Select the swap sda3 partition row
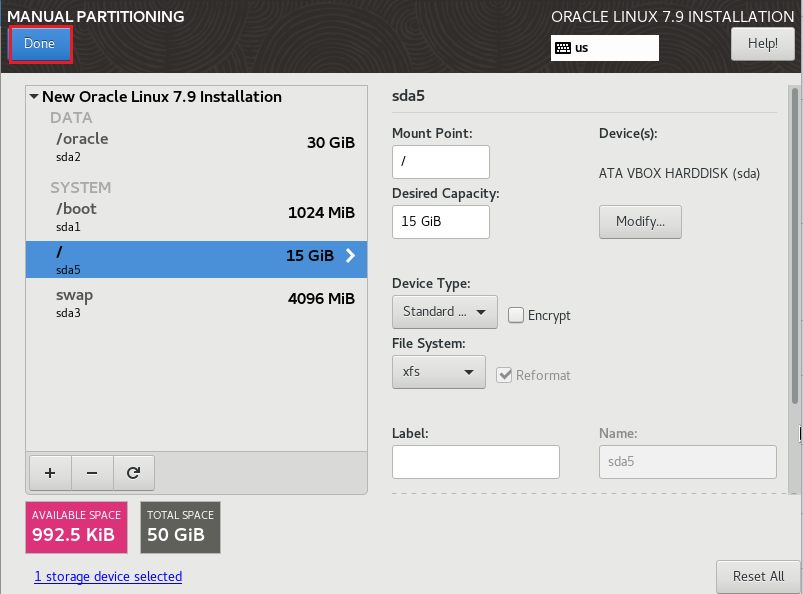 coord(197,303)
